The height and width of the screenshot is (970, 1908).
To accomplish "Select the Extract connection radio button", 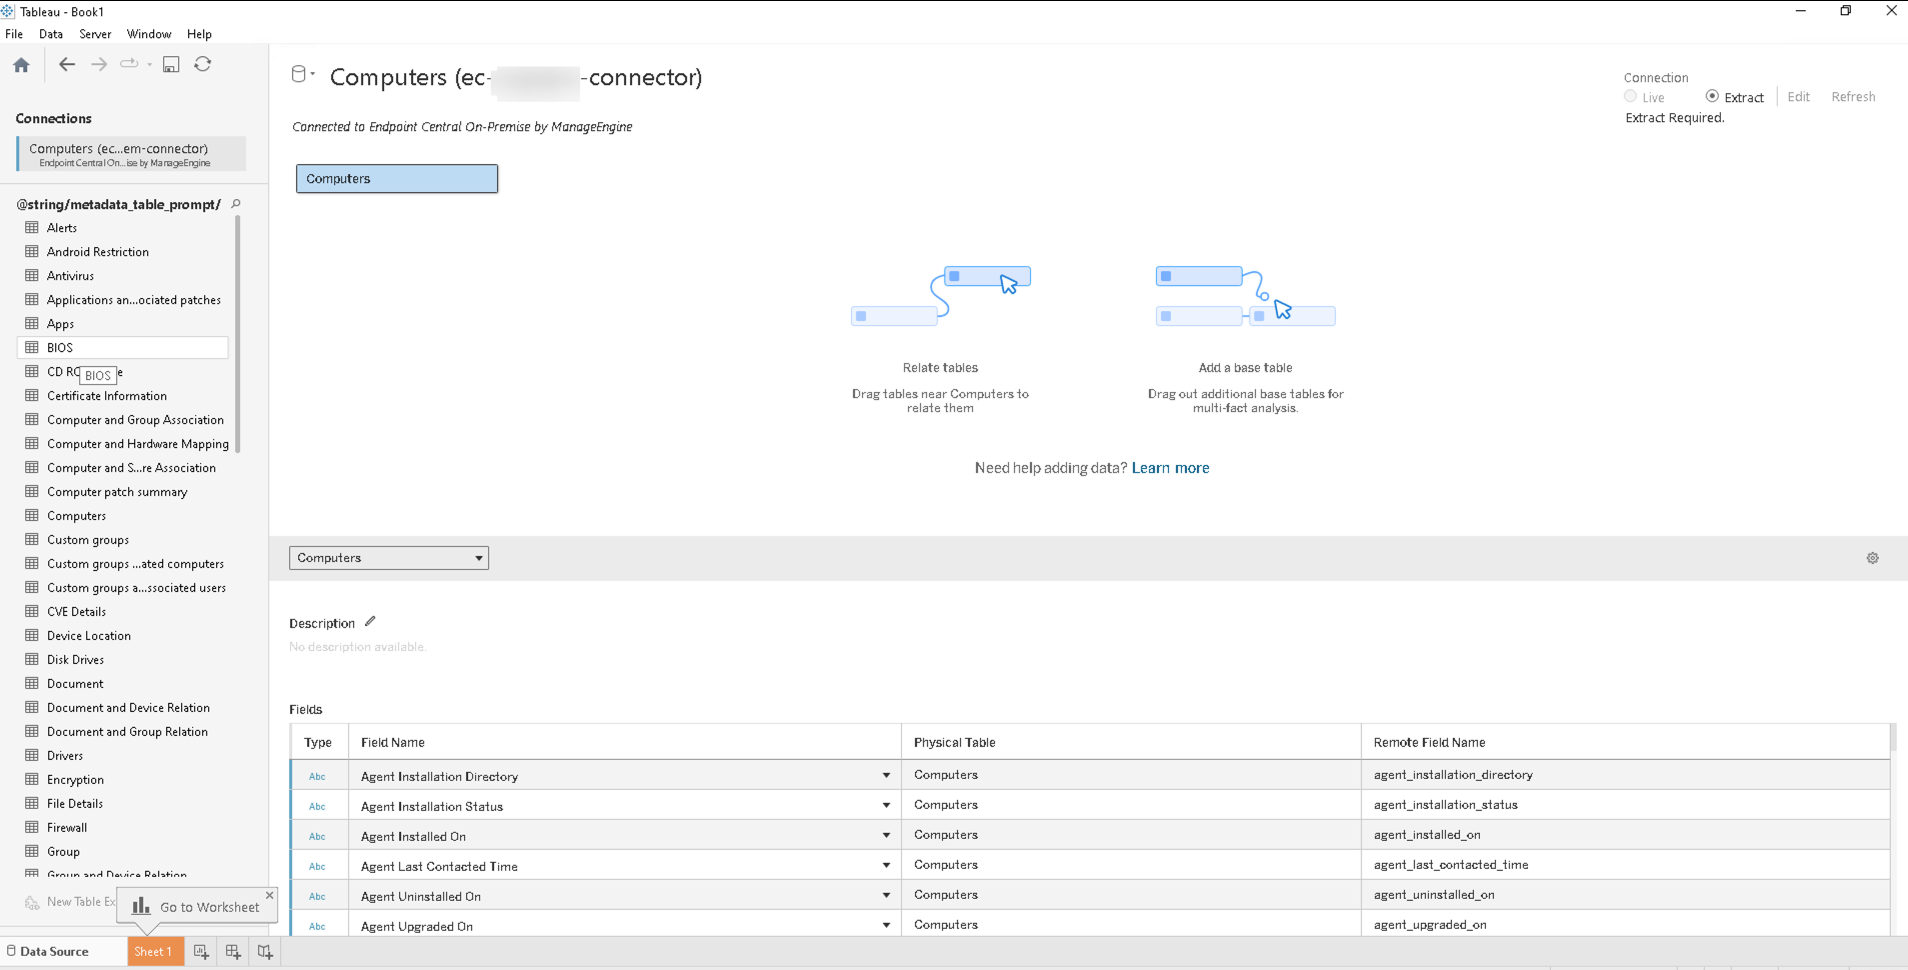I will tap(1712, 97).
